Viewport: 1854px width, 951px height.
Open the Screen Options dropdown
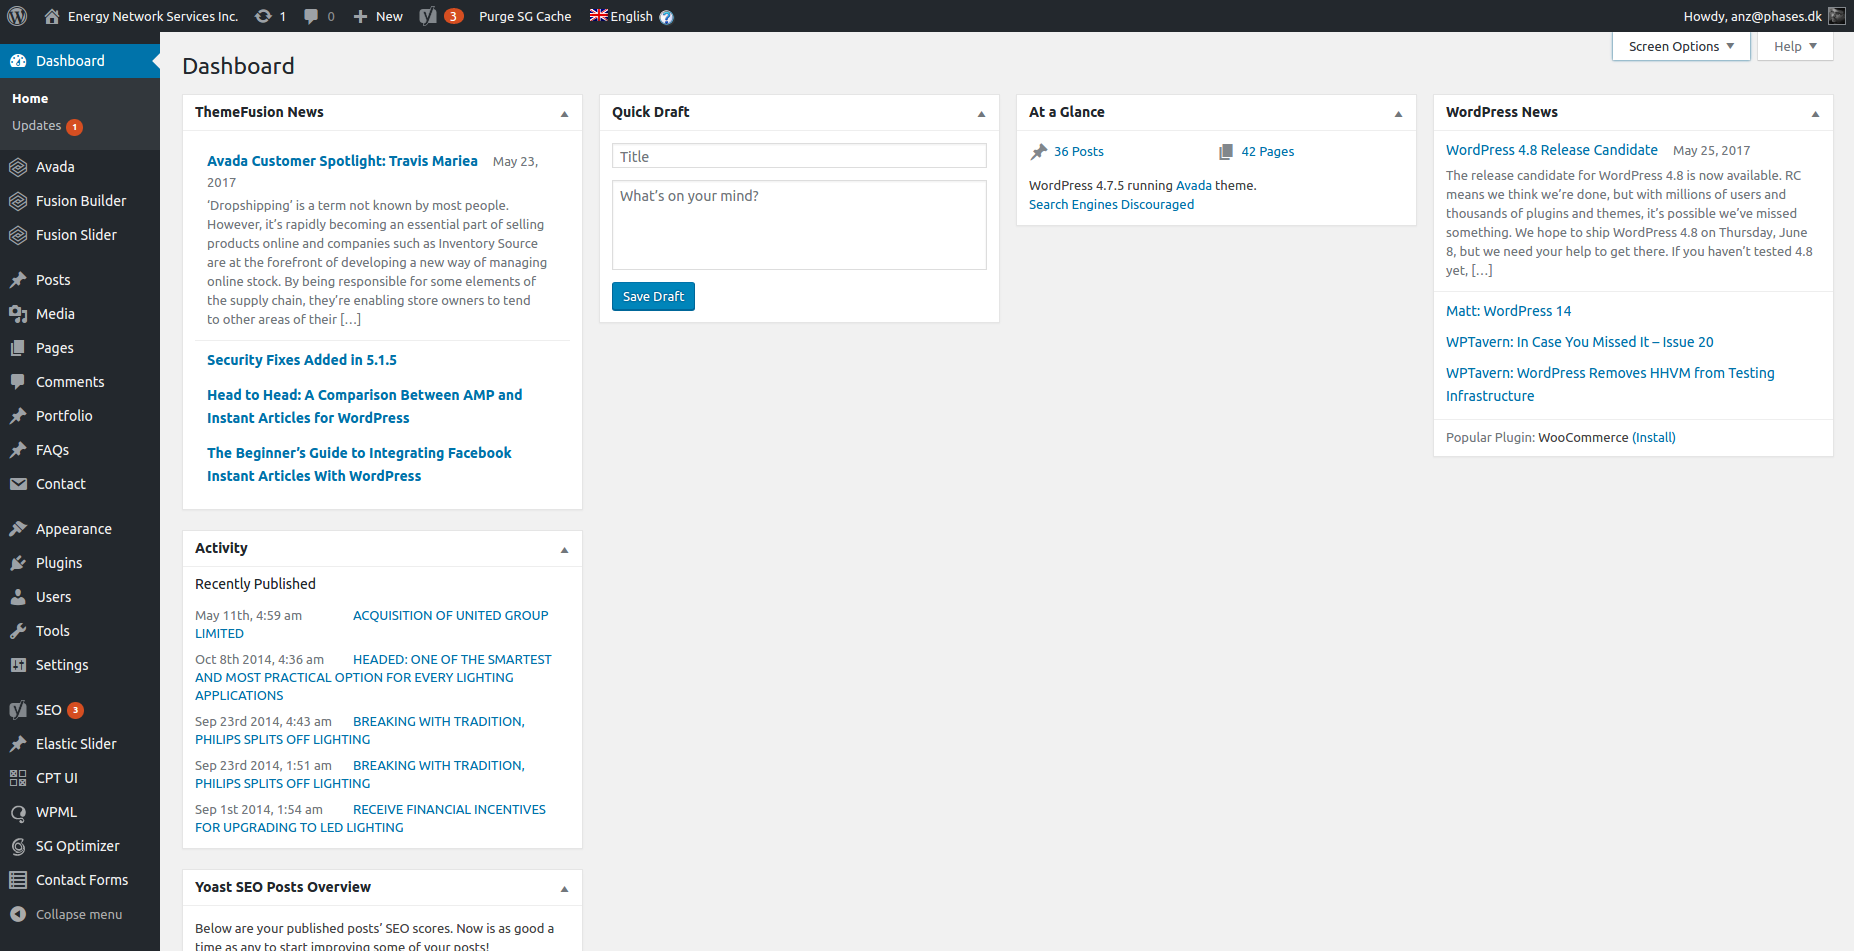tap(1681, 46)
